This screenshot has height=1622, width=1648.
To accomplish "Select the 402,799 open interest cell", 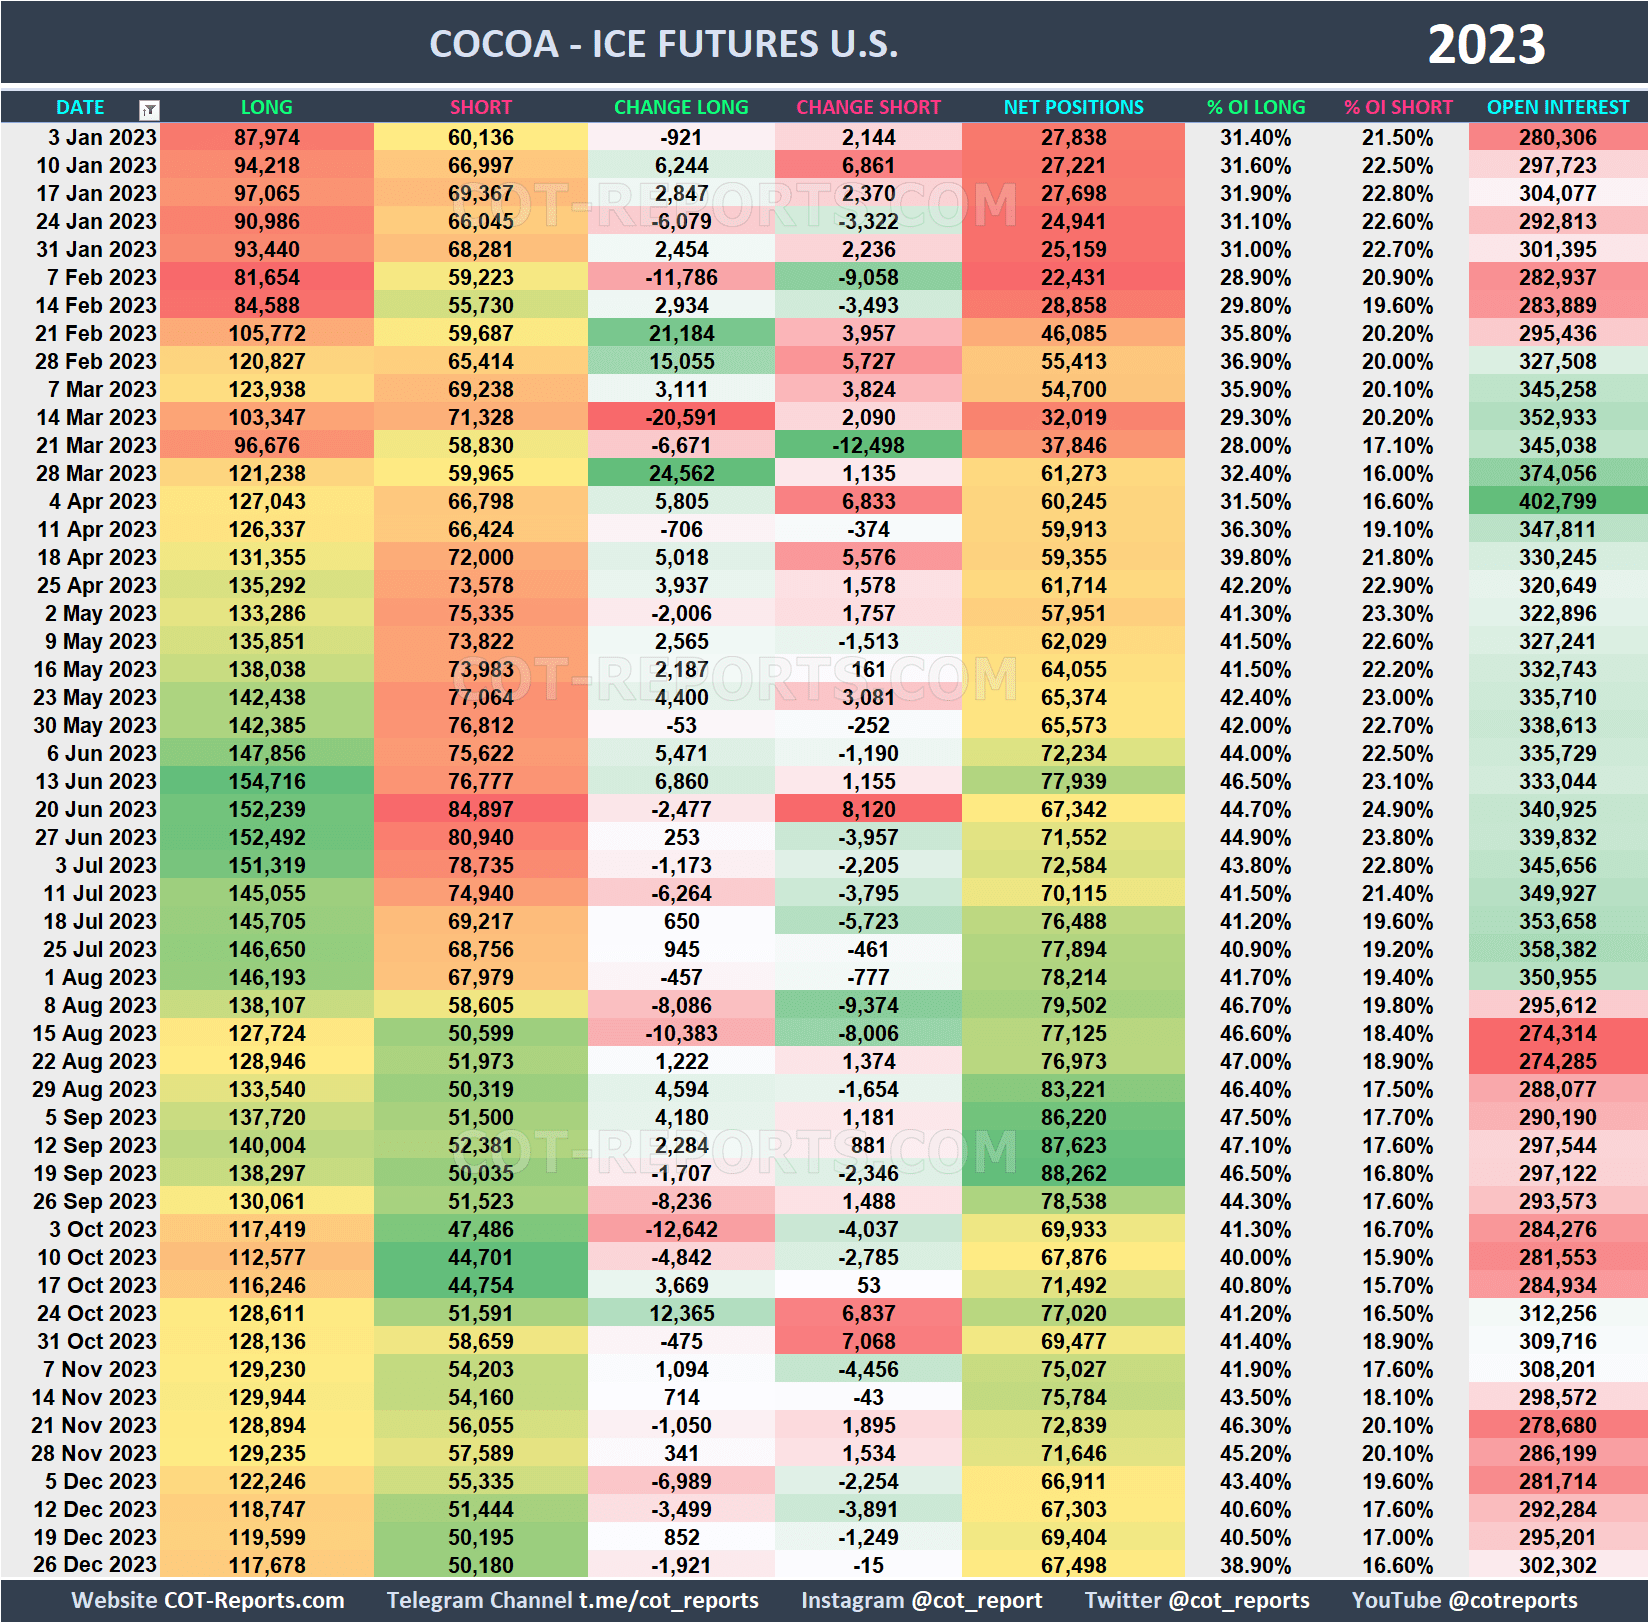I will (x=1557, y=502).
